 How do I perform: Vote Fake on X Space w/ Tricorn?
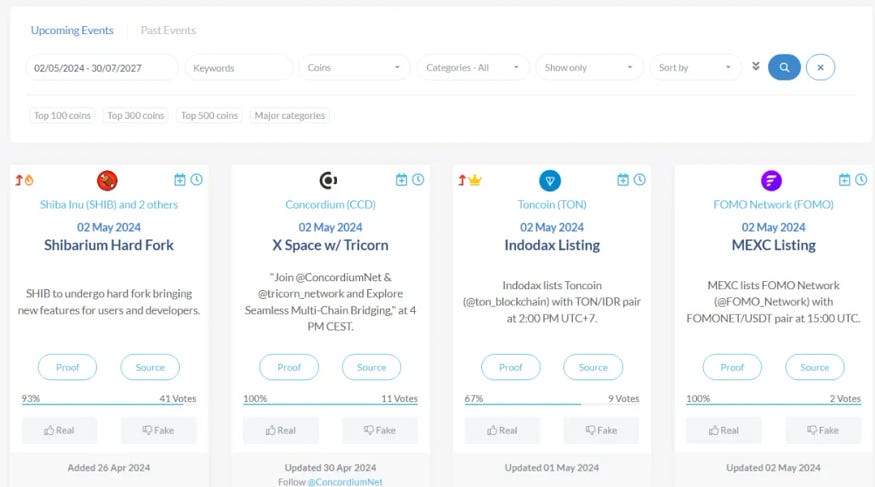380,430
